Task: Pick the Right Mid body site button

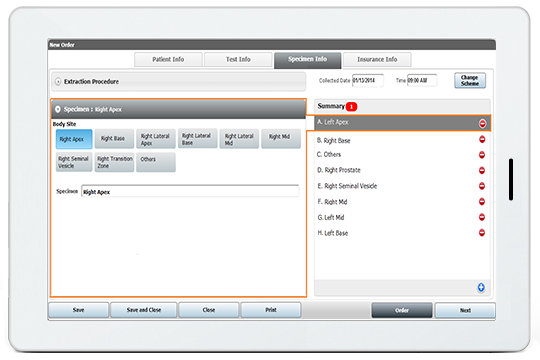Action: (281, 139)
